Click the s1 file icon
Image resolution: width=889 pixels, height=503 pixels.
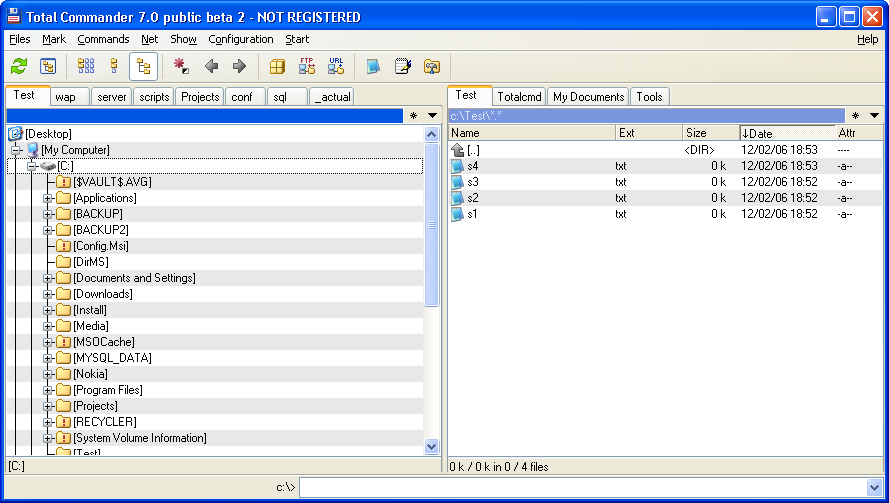point(458,214)
